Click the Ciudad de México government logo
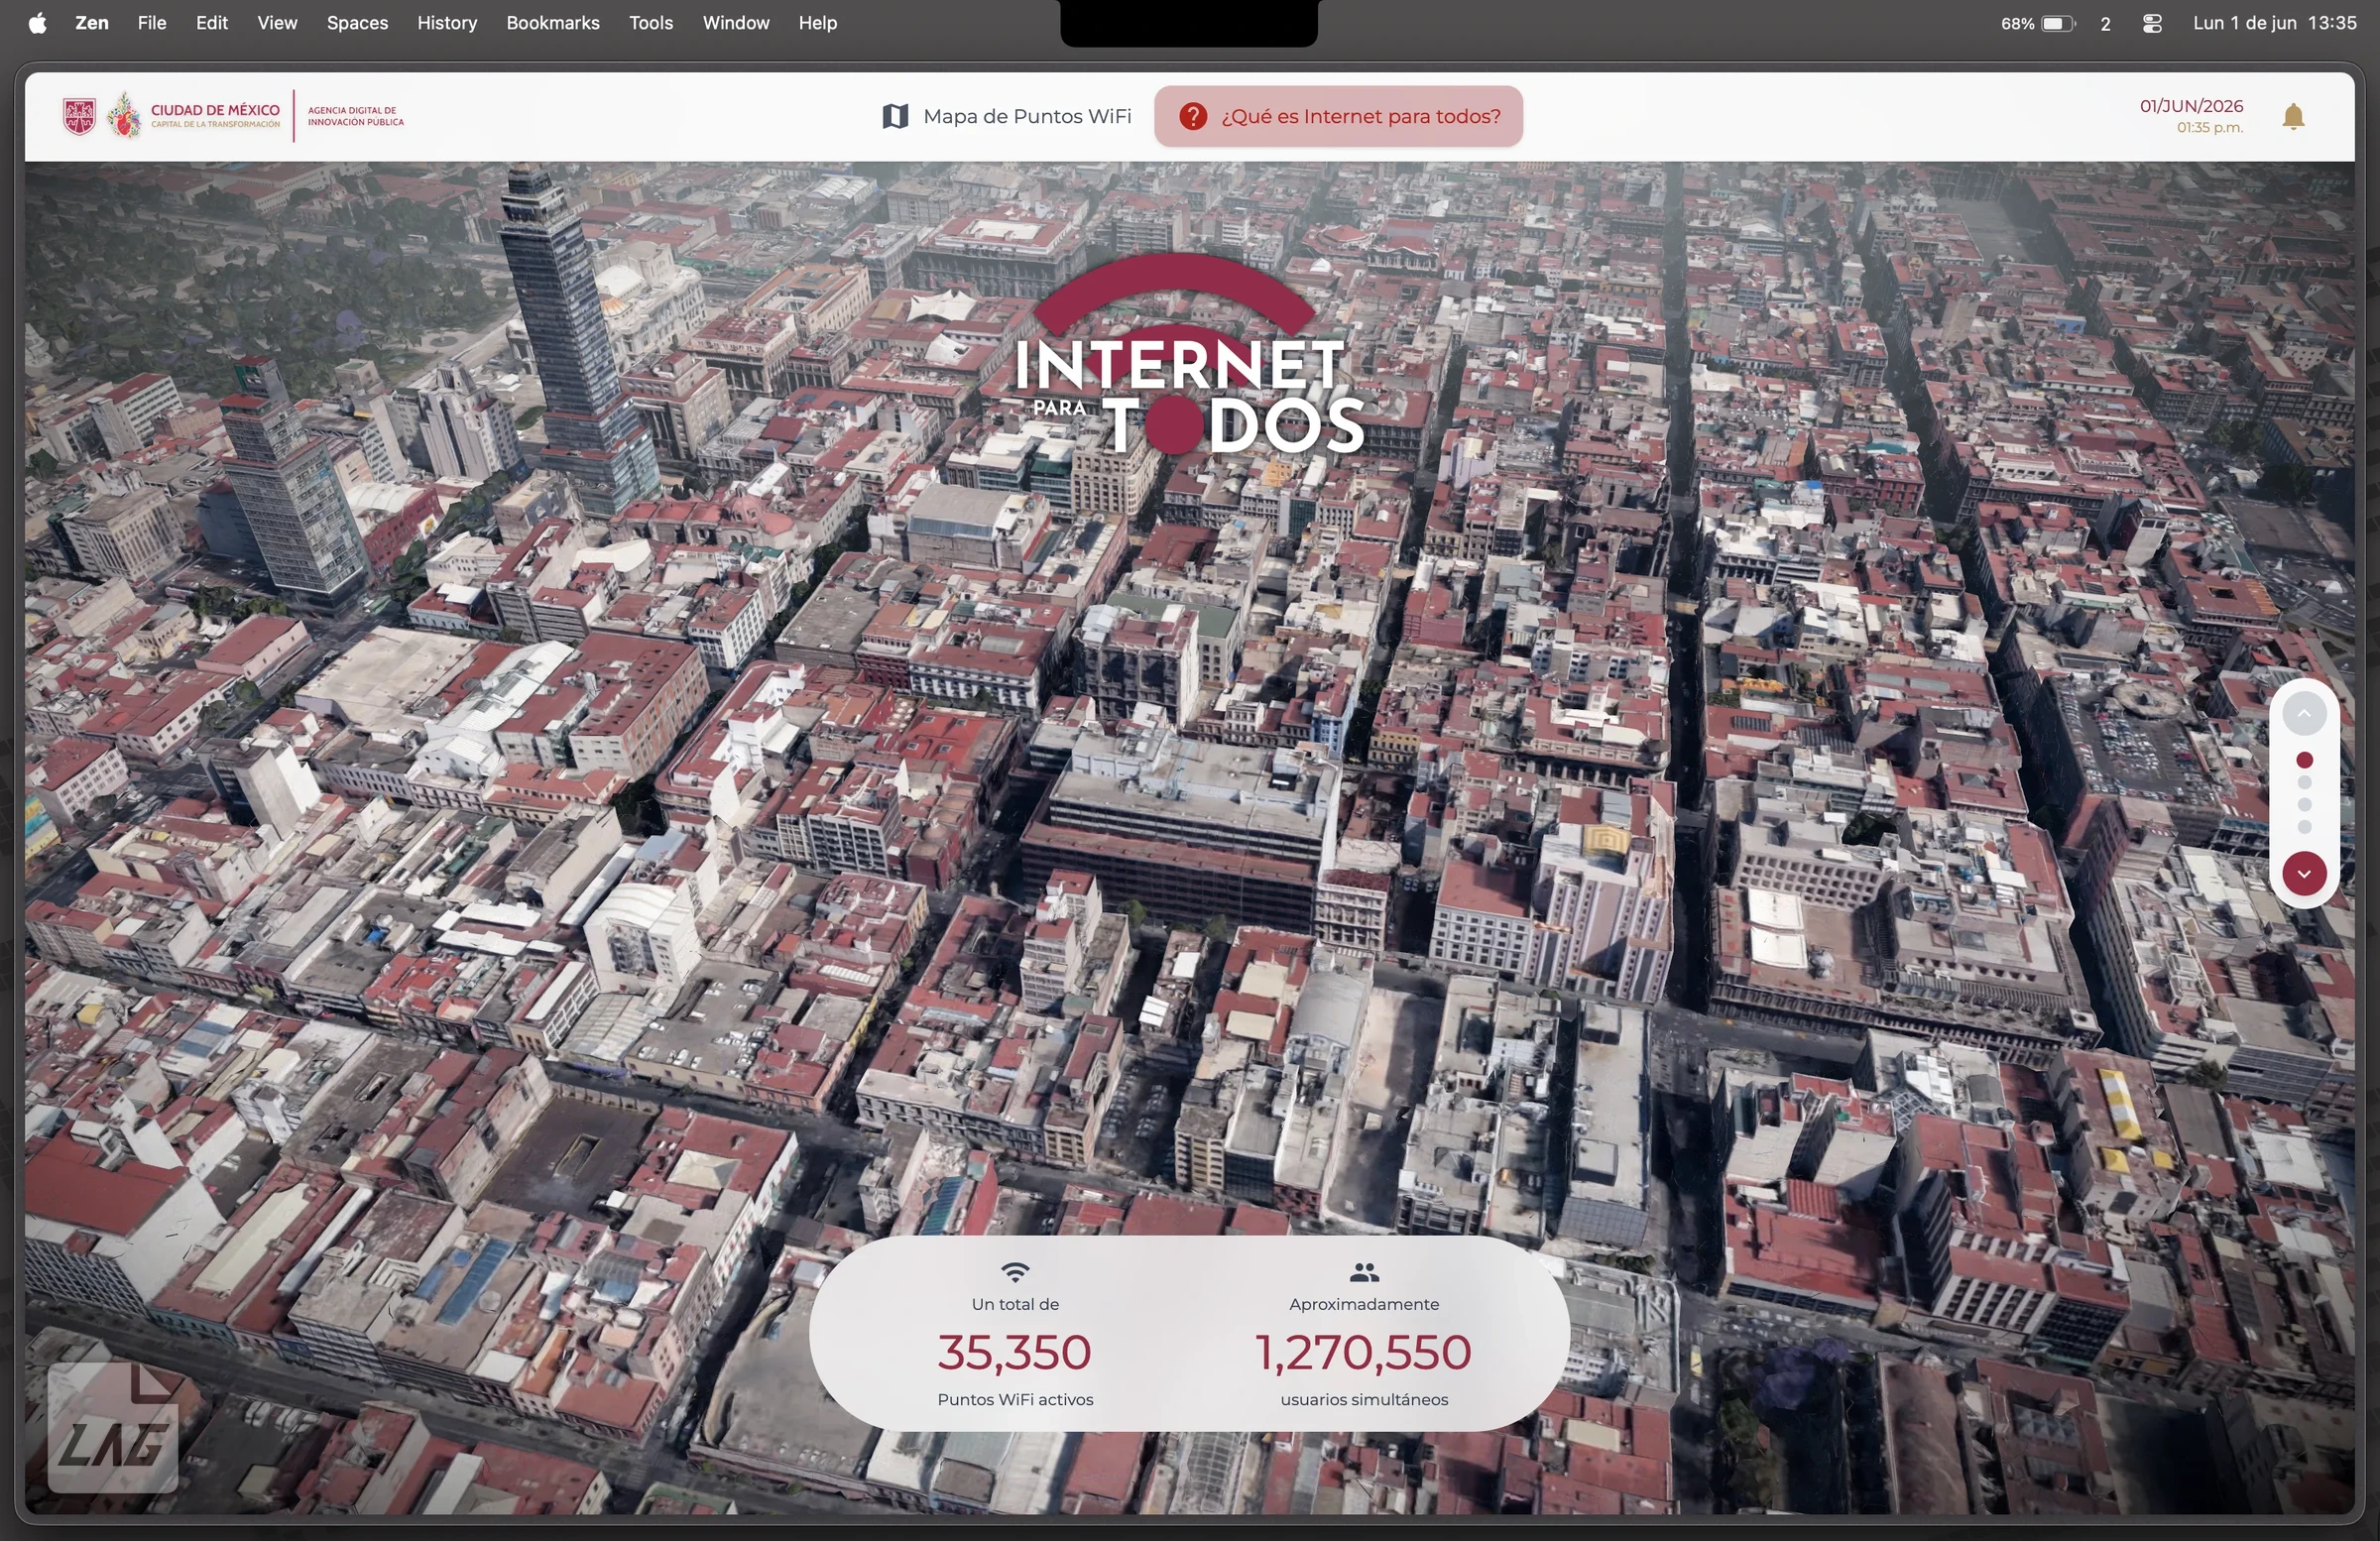 (171, 116)
